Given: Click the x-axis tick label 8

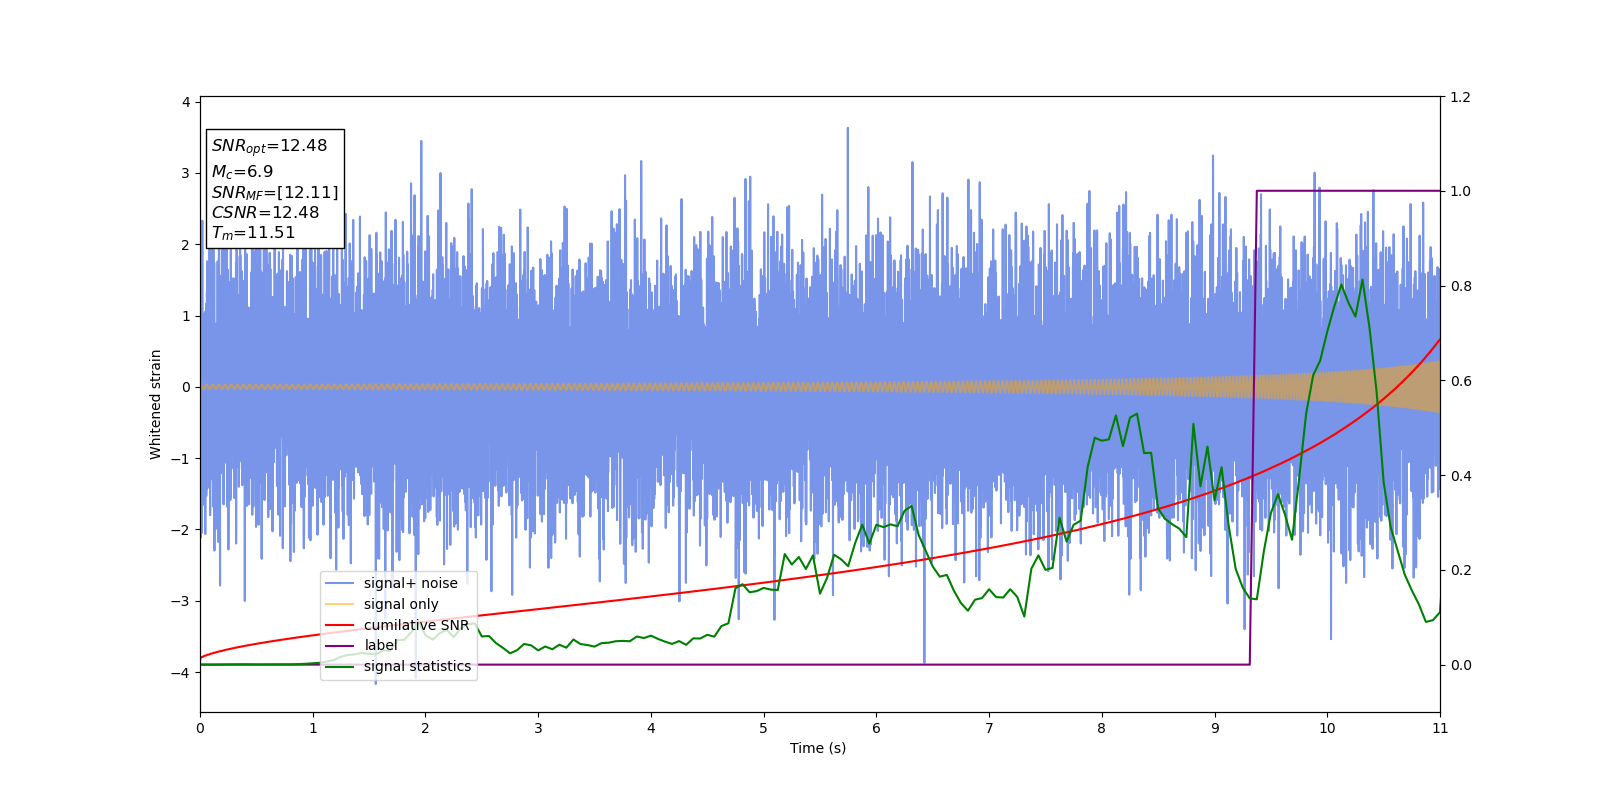Looking at the screenshot, I should [1102, 728].
